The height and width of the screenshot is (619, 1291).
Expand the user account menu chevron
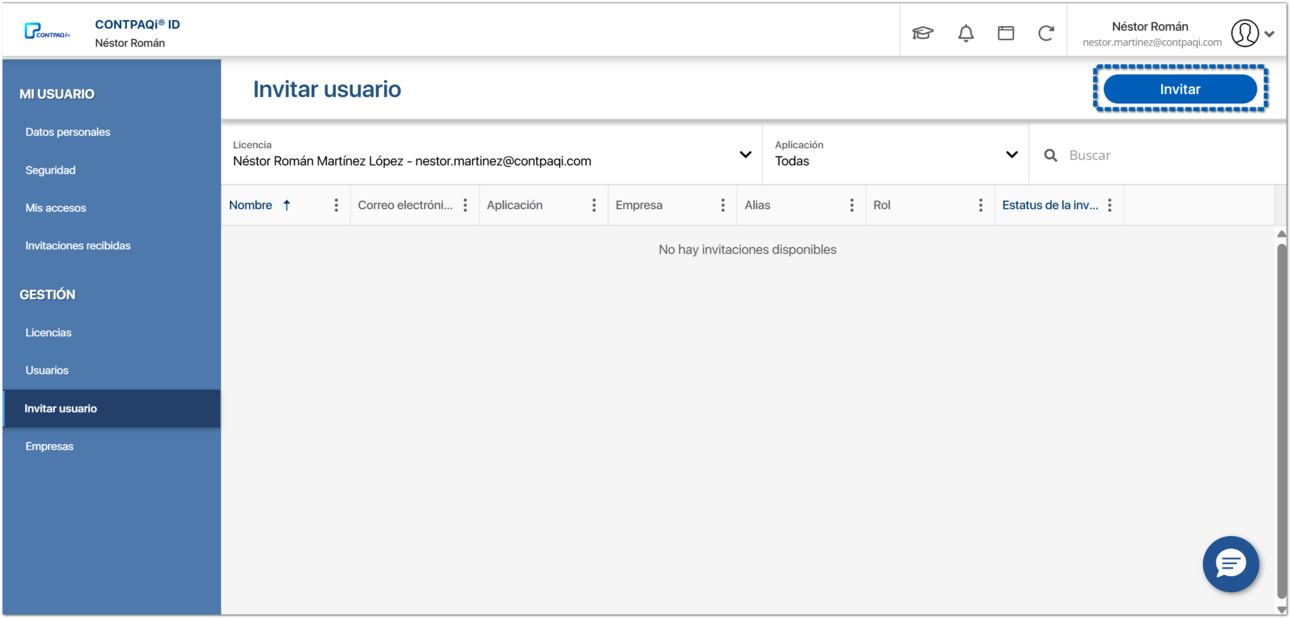point(1269,34)
